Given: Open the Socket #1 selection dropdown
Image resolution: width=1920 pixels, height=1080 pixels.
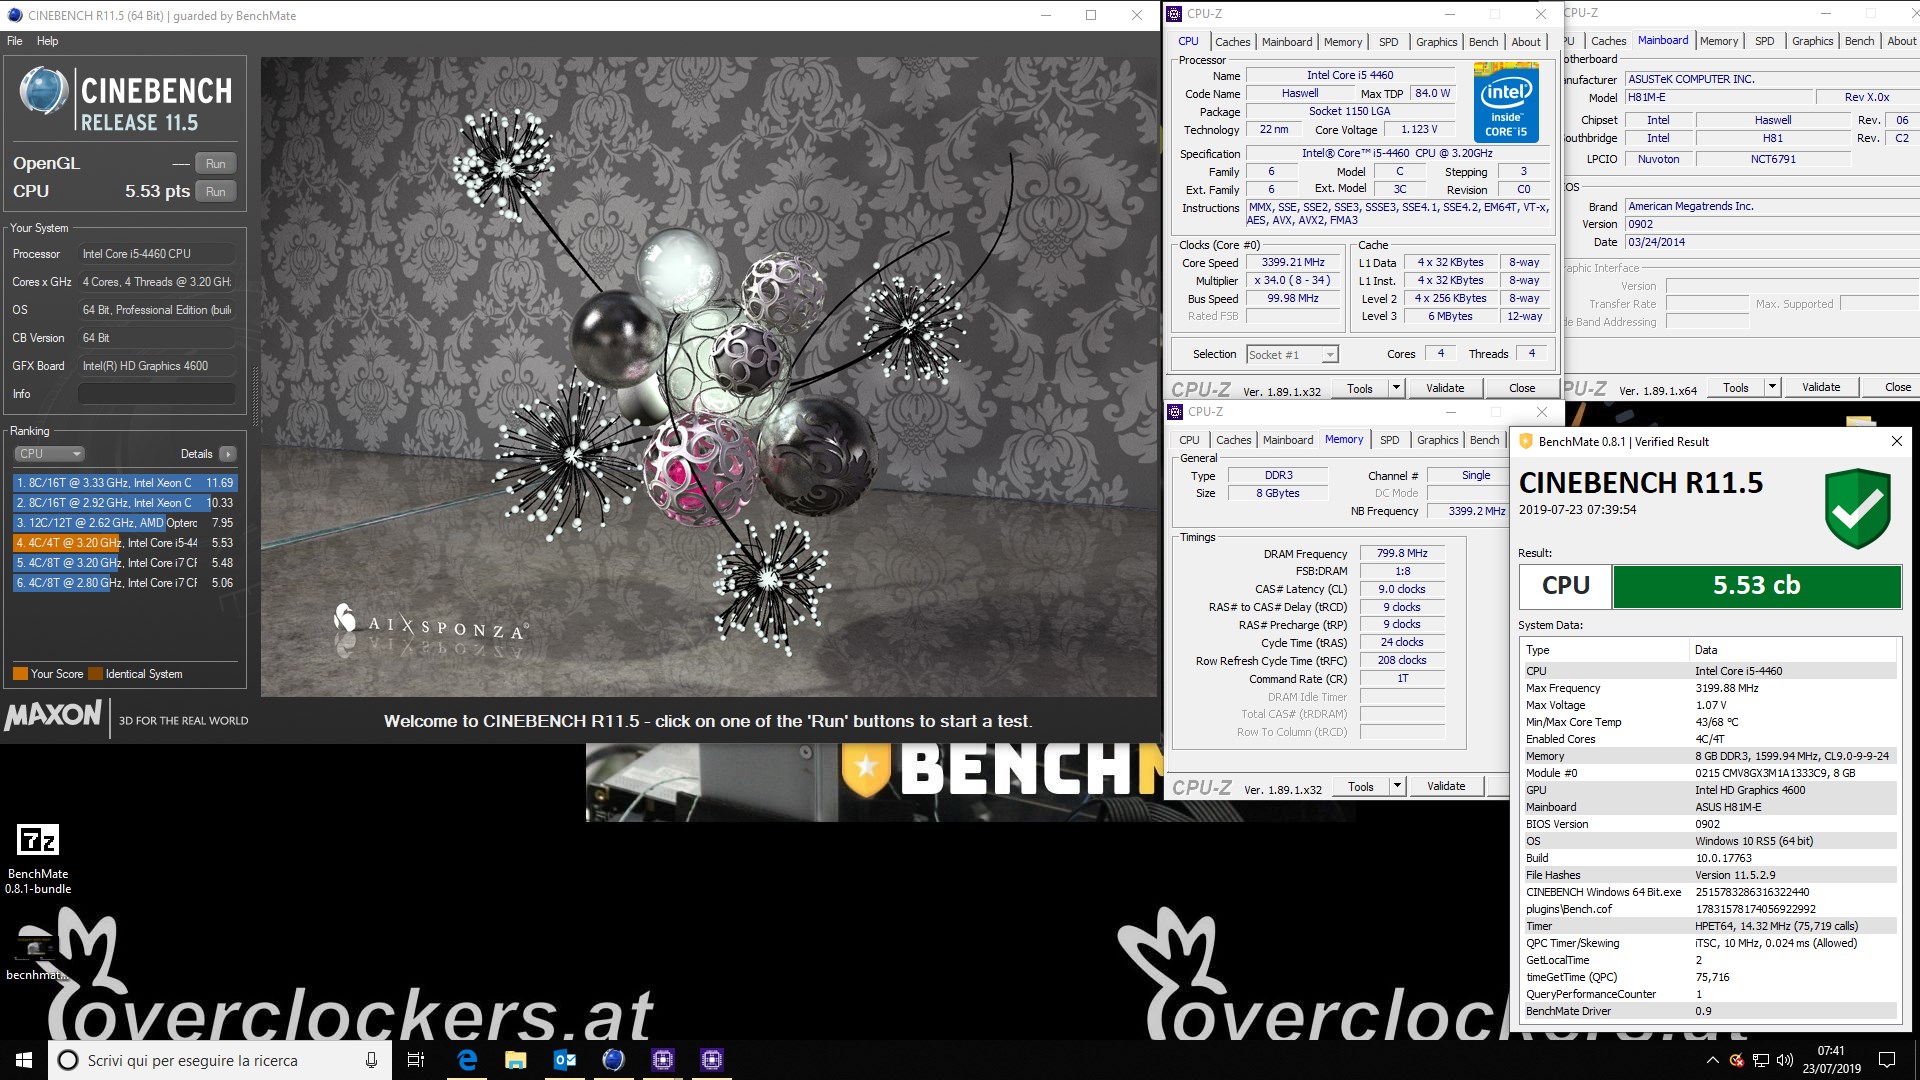Looking at the screenshot, I should pyautogui.click(x=1292, y=355).
